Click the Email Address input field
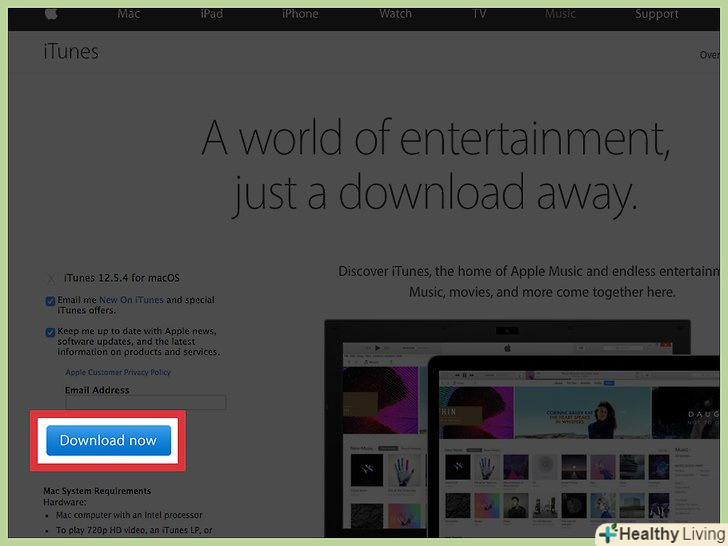Screen dimensions: 728x546 coord(146,402)
